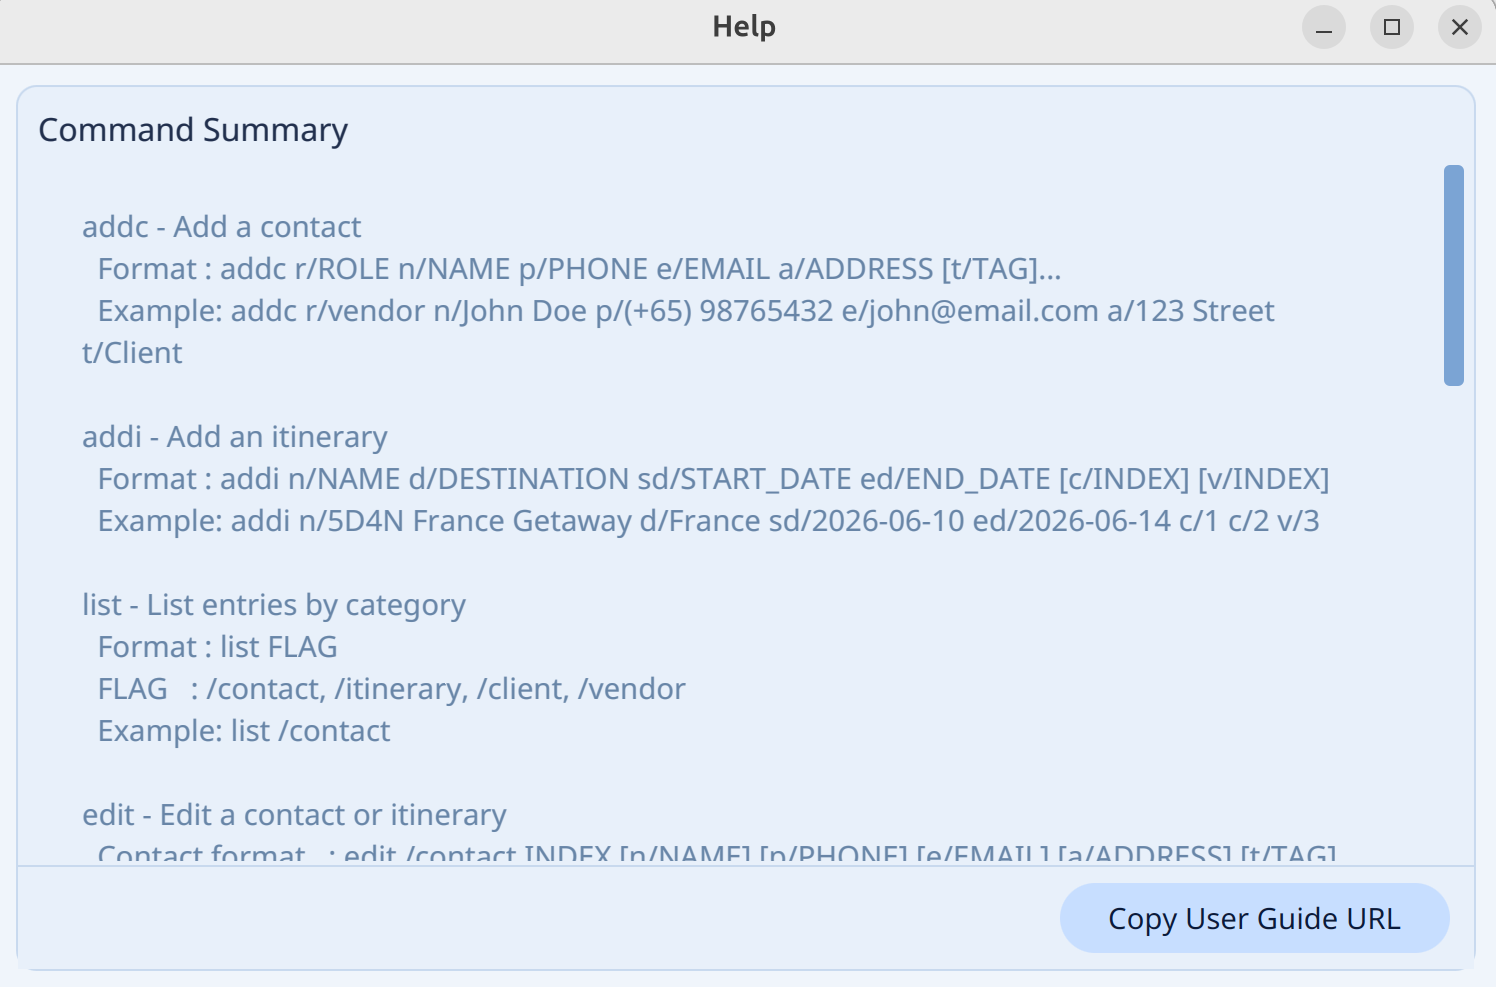Viewport: 1496px width, 987px height.
Task: Click the Copy User Guide URL button
Action: [x=1254, y=918]
